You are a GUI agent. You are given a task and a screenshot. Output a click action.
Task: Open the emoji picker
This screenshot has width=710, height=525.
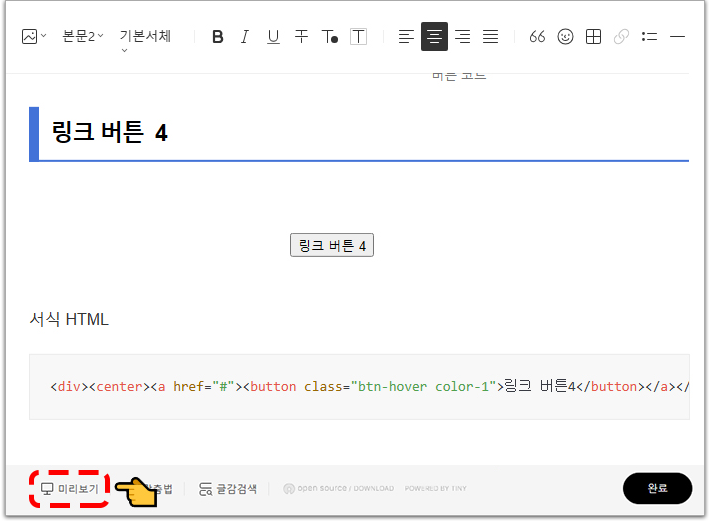[x=565, y=37]
